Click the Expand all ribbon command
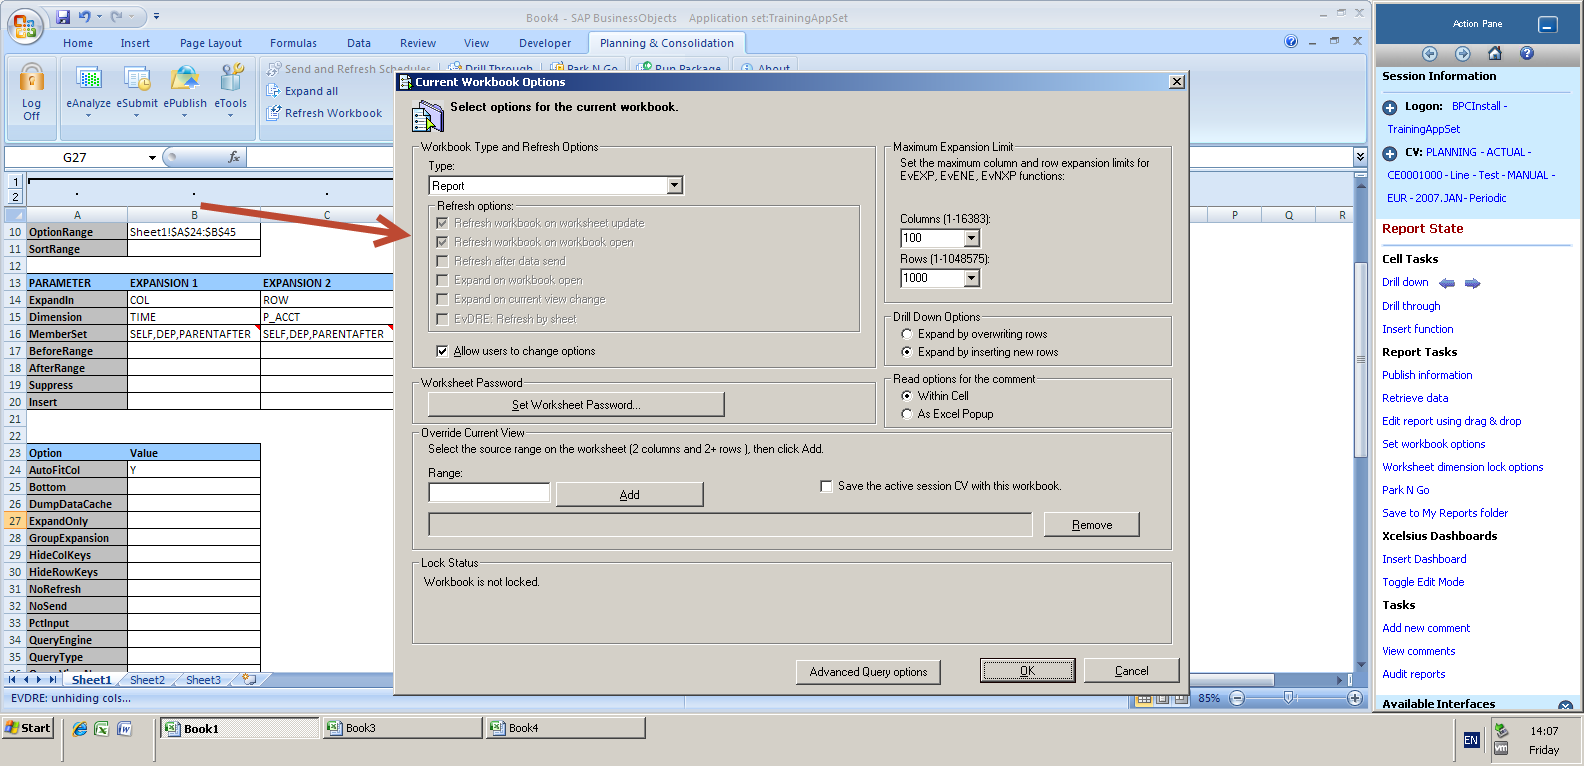The height and width of the screenshot is (766, 1584). click(302, 91)
